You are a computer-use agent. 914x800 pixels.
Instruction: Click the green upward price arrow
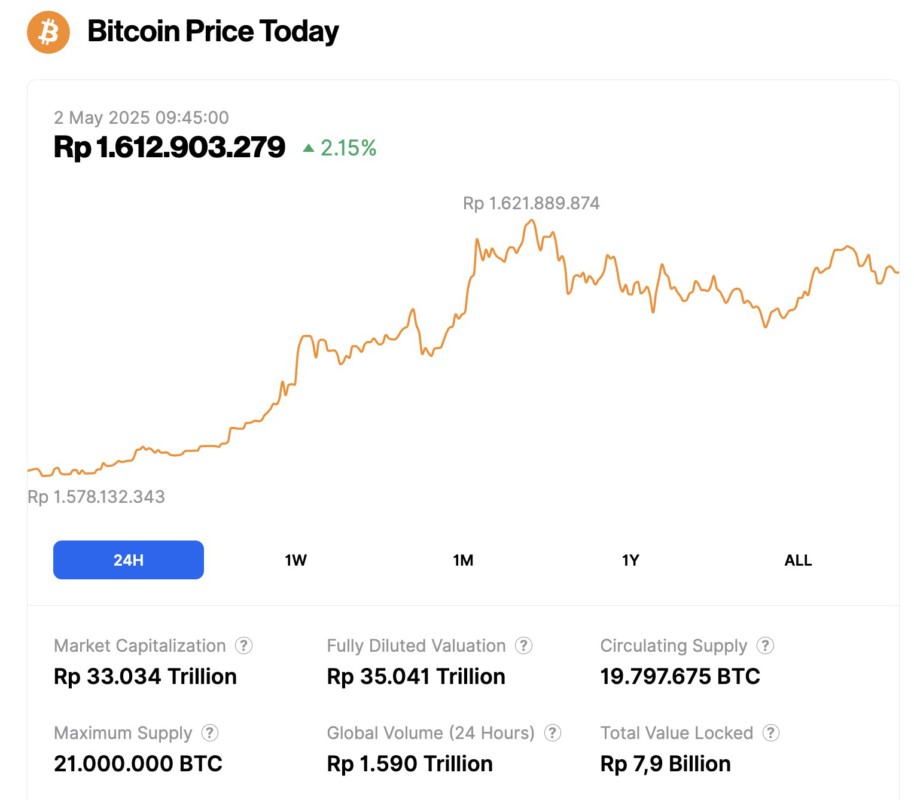point(311,146)
